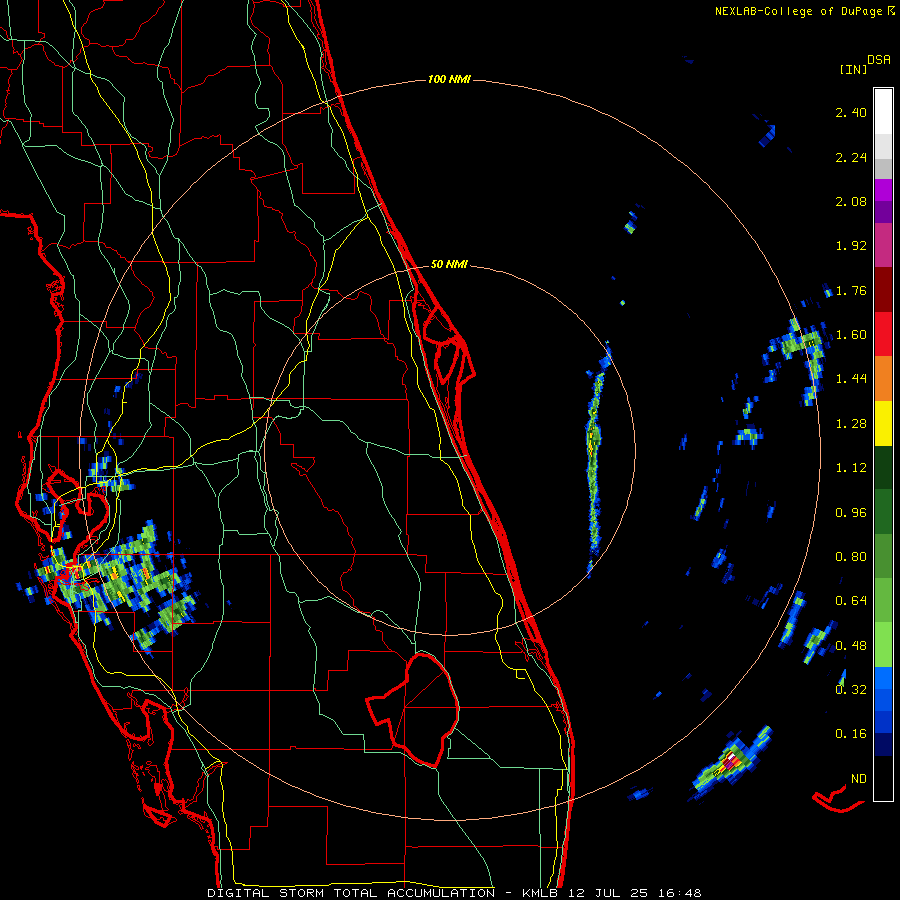Select the 1.76 legend value
This screenshot has height=900, width=900.
coord(851,290)
